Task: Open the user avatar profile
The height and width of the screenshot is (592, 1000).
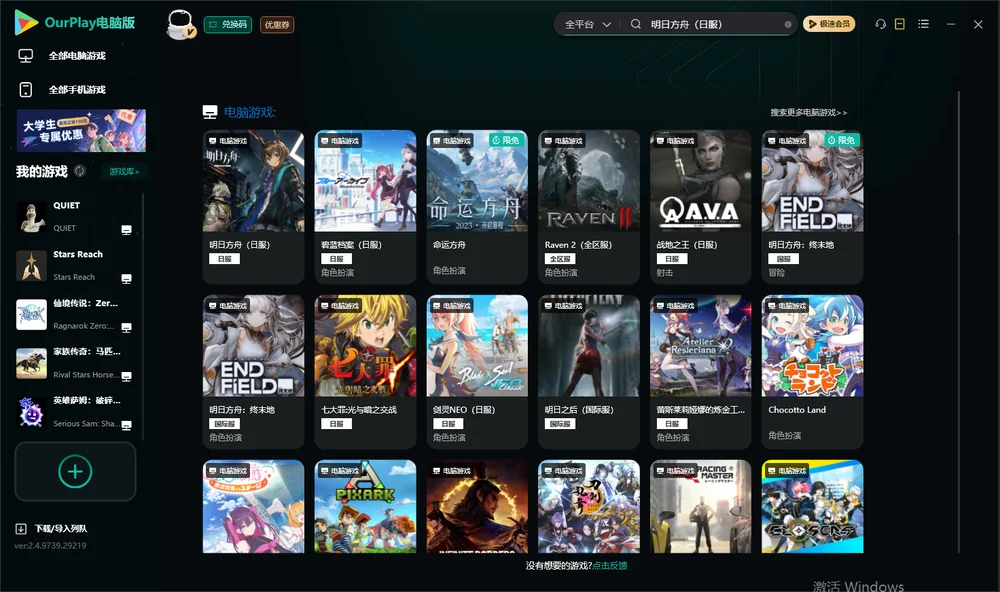Action: pos(180,24)
